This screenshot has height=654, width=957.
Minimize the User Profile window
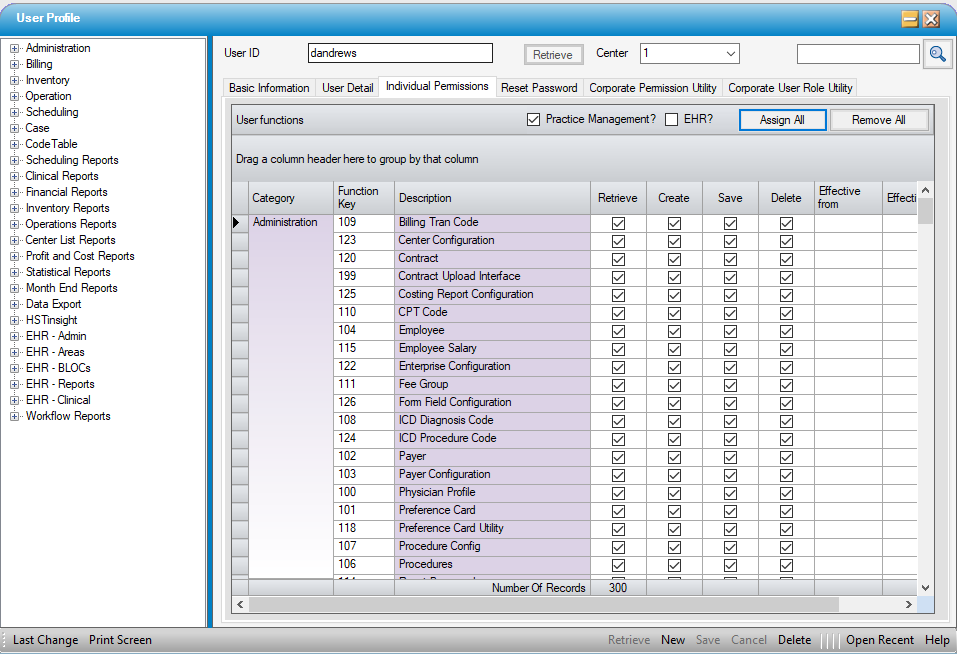[910, 19]
